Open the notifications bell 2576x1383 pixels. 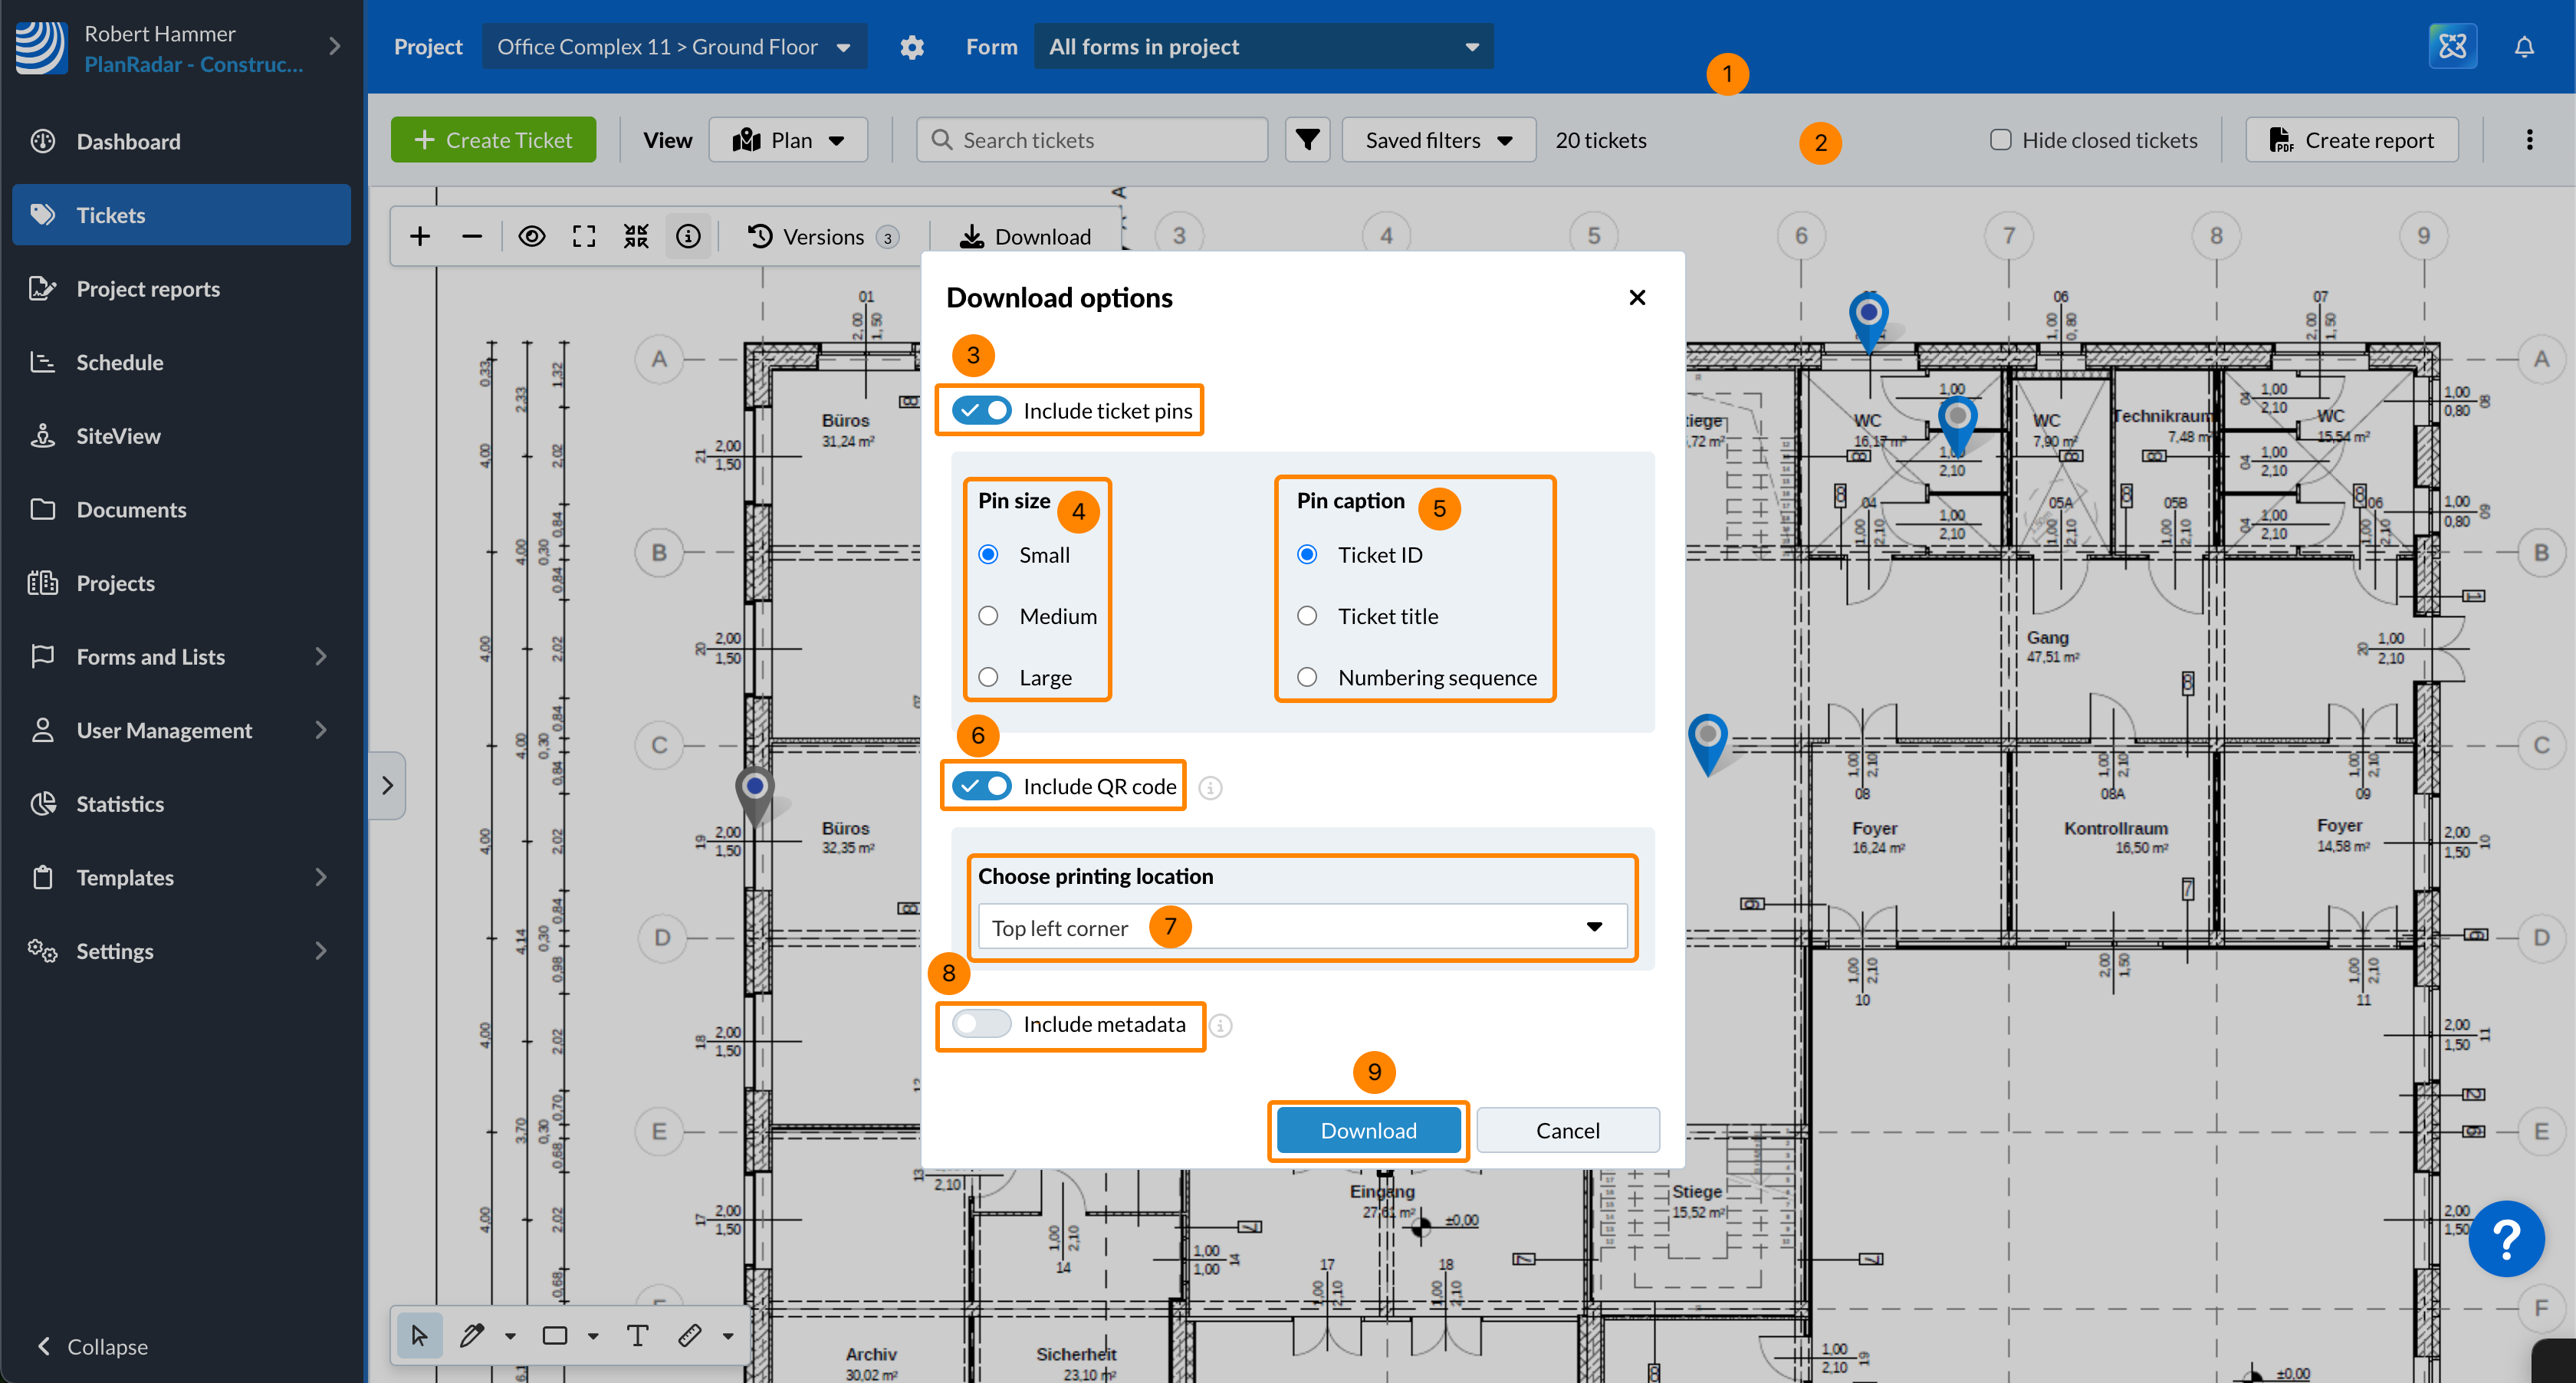(x=2524, y=47)
